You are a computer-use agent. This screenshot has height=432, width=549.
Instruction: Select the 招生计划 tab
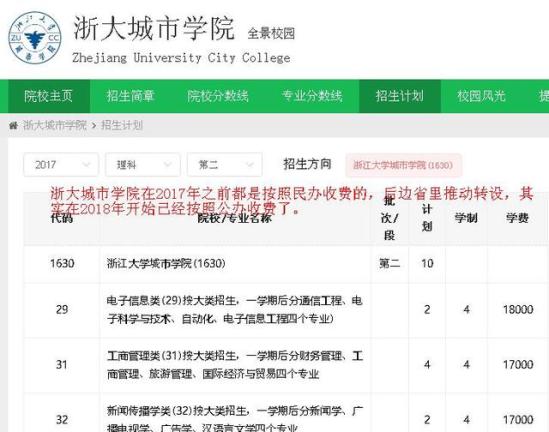(400, 96)
